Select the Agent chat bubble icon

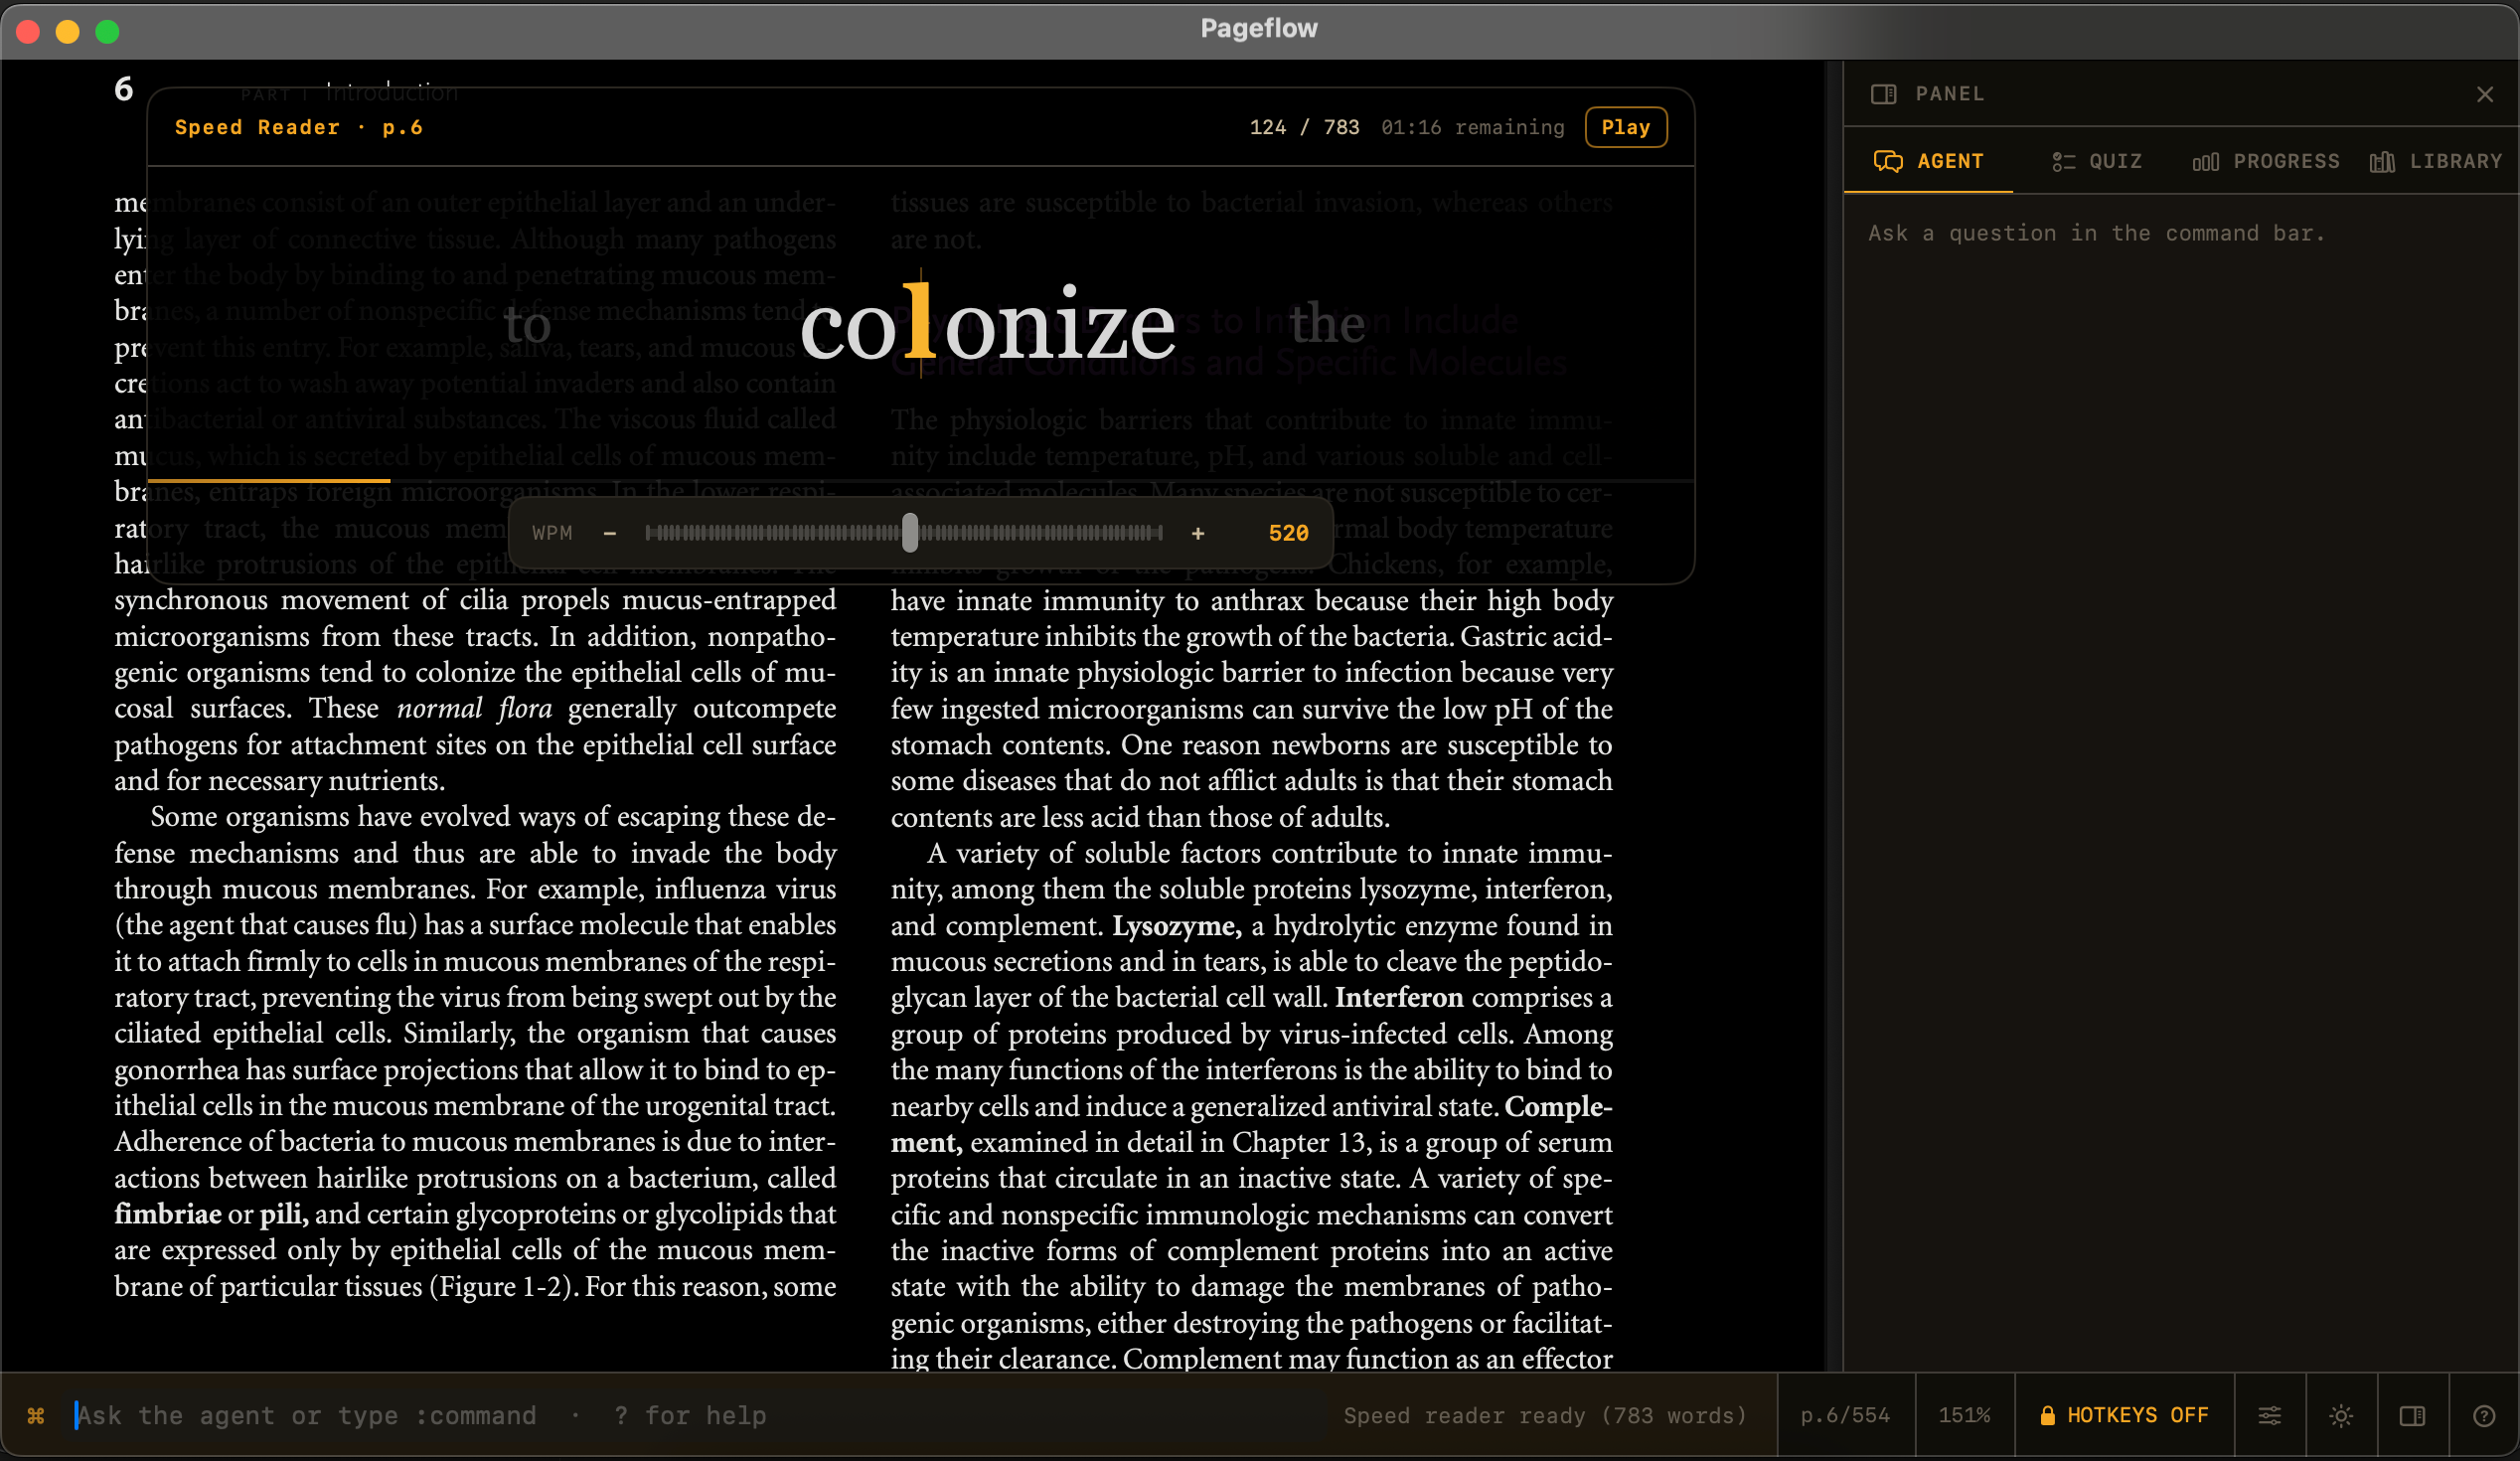coord(1890,161)
